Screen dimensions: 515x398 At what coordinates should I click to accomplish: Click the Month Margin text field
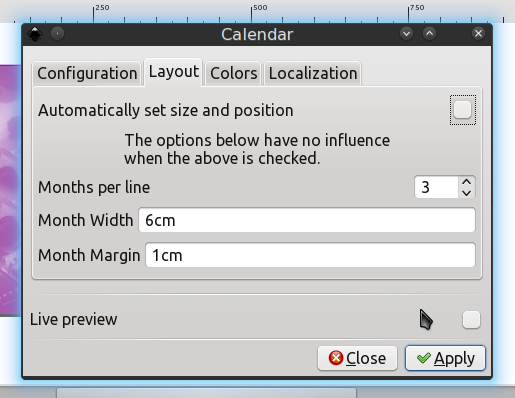[x=310, y=255]
